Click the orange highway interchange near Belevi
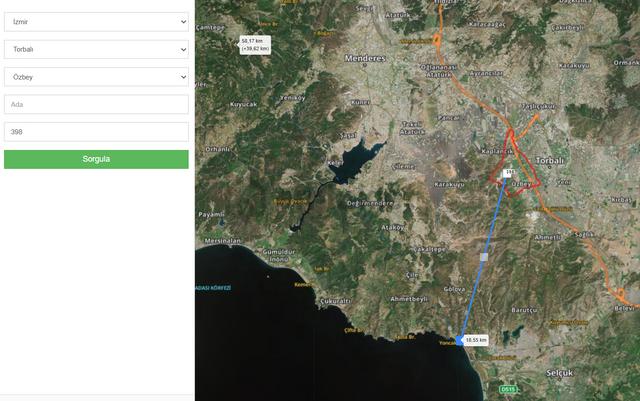This screenshot has width=640, height=401. pos(620,293)
